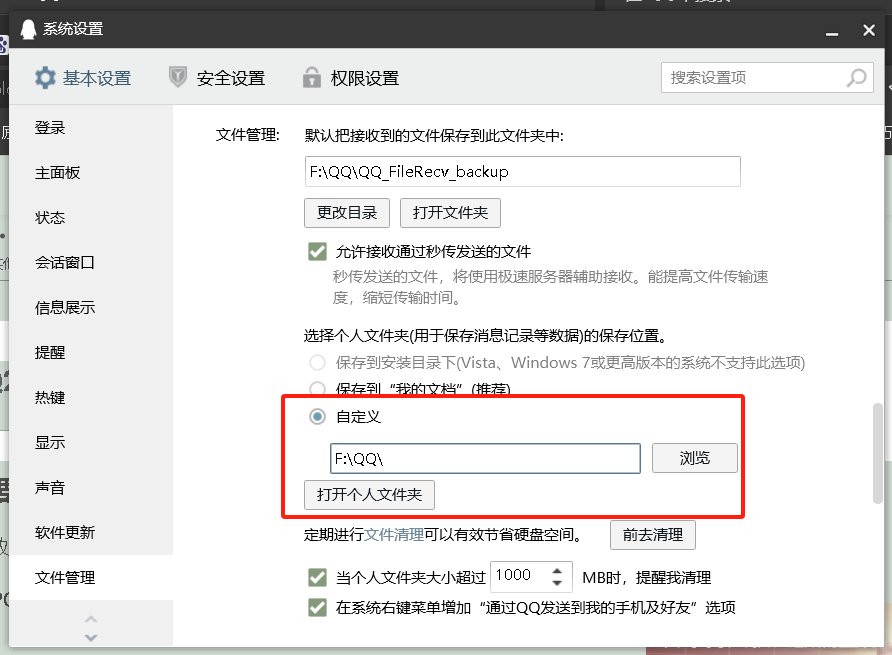
Task: Select the 自定义 radio button
Action: click(317, 417)
